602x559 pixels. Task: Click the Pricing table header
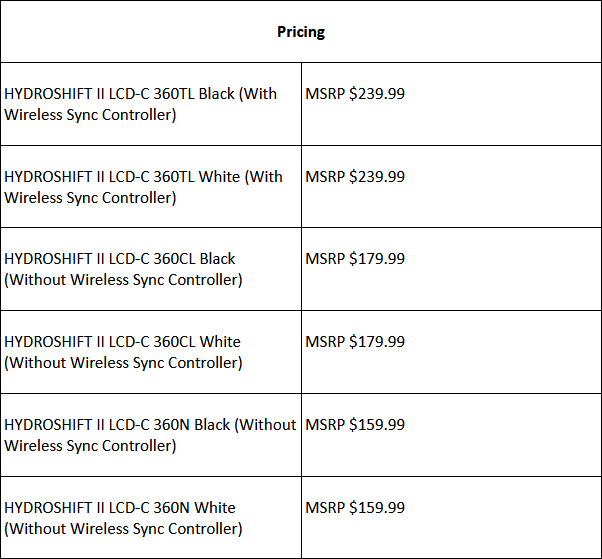[301, 31]
